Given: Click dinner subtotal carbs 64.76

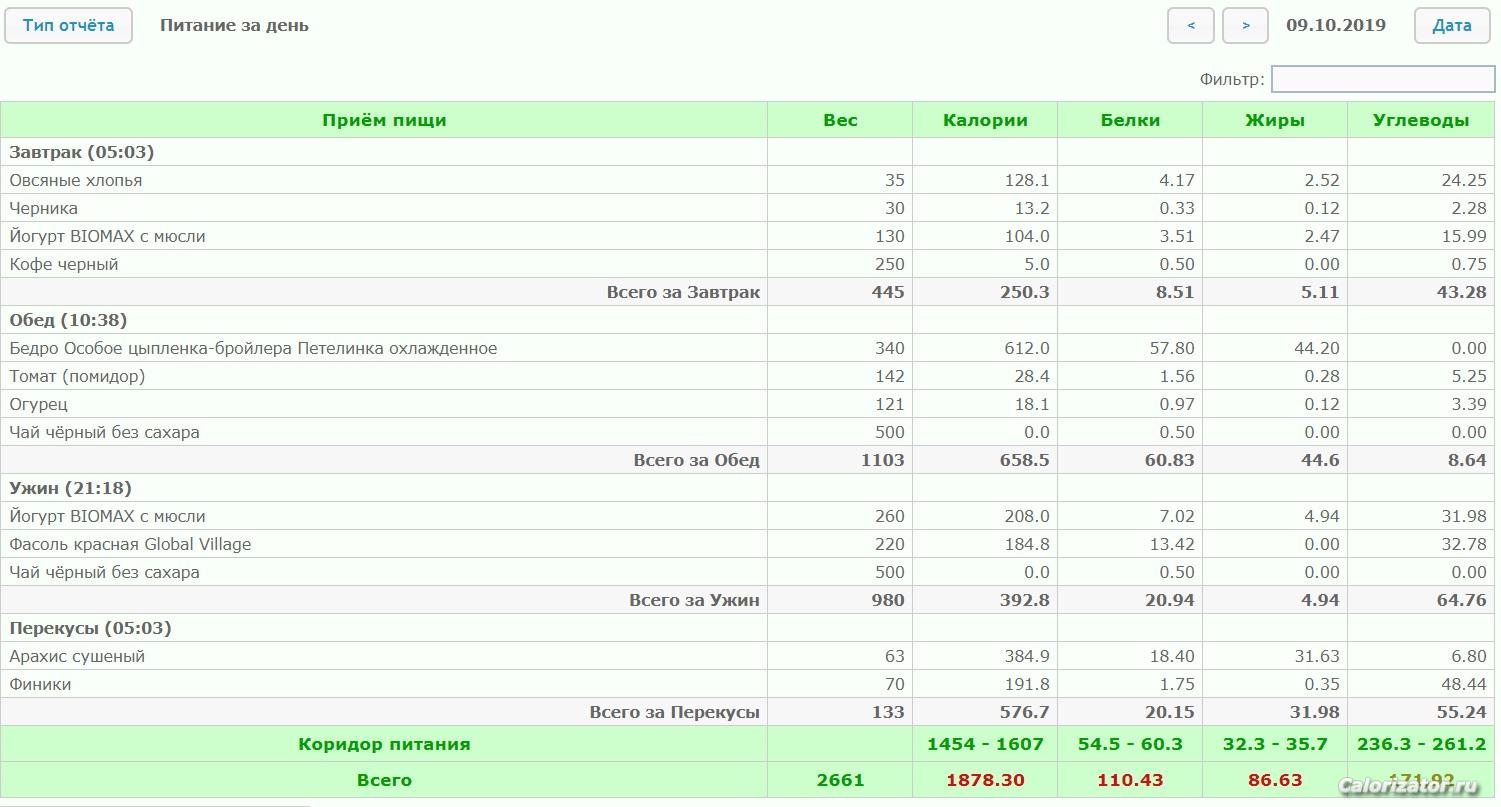Looking at the screenshot, I should [x=1461, y=600].
